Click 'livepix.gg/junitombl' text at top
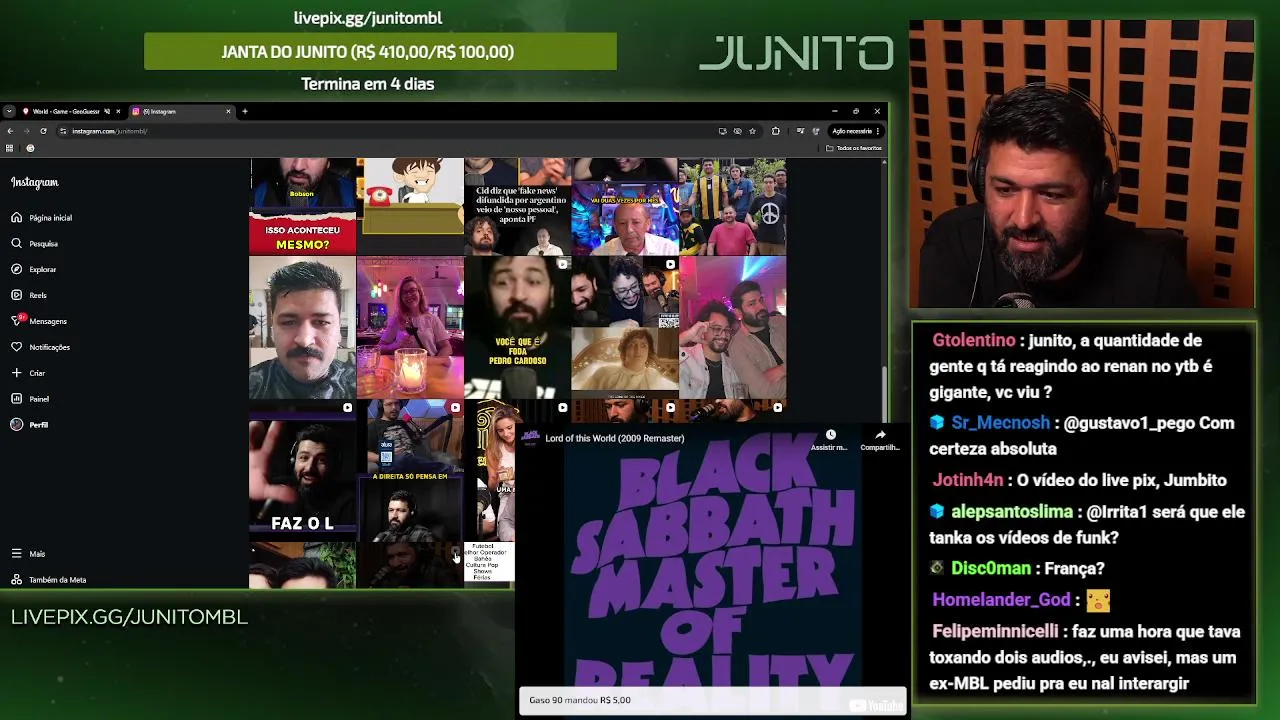 tap(368, 18)
